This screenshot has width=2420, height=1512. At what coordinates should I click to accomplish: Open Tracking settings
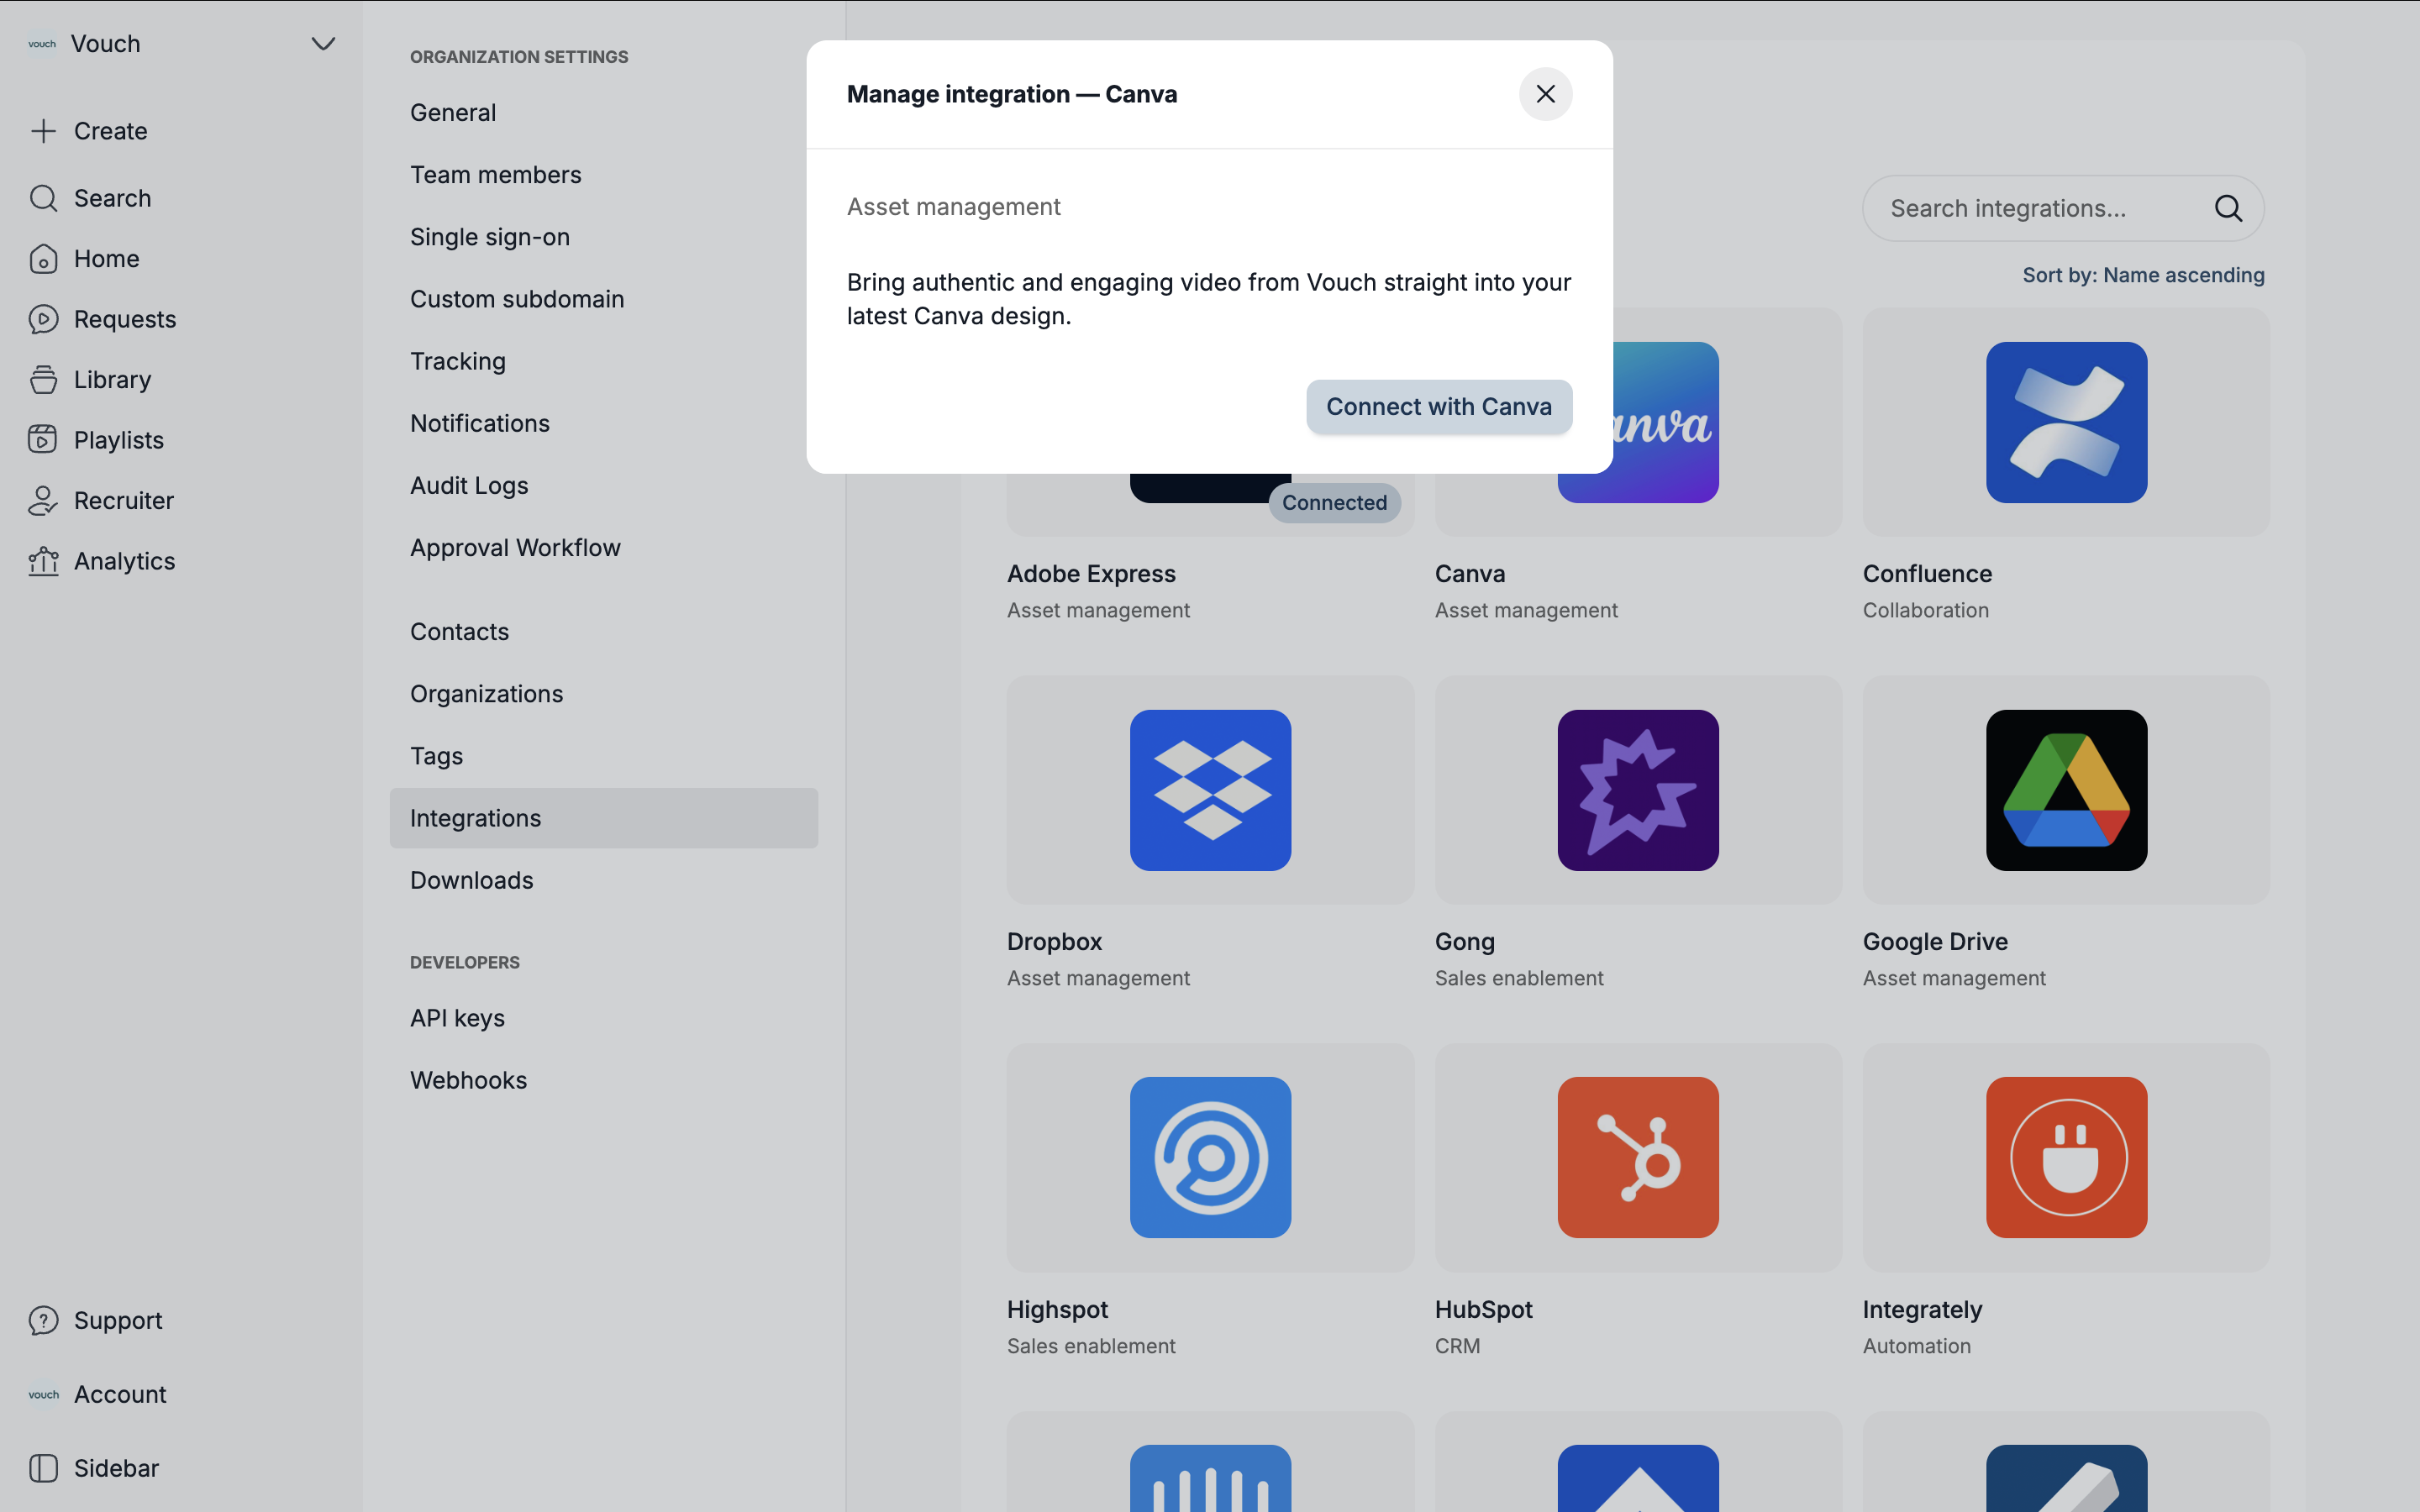pos(458,361)
